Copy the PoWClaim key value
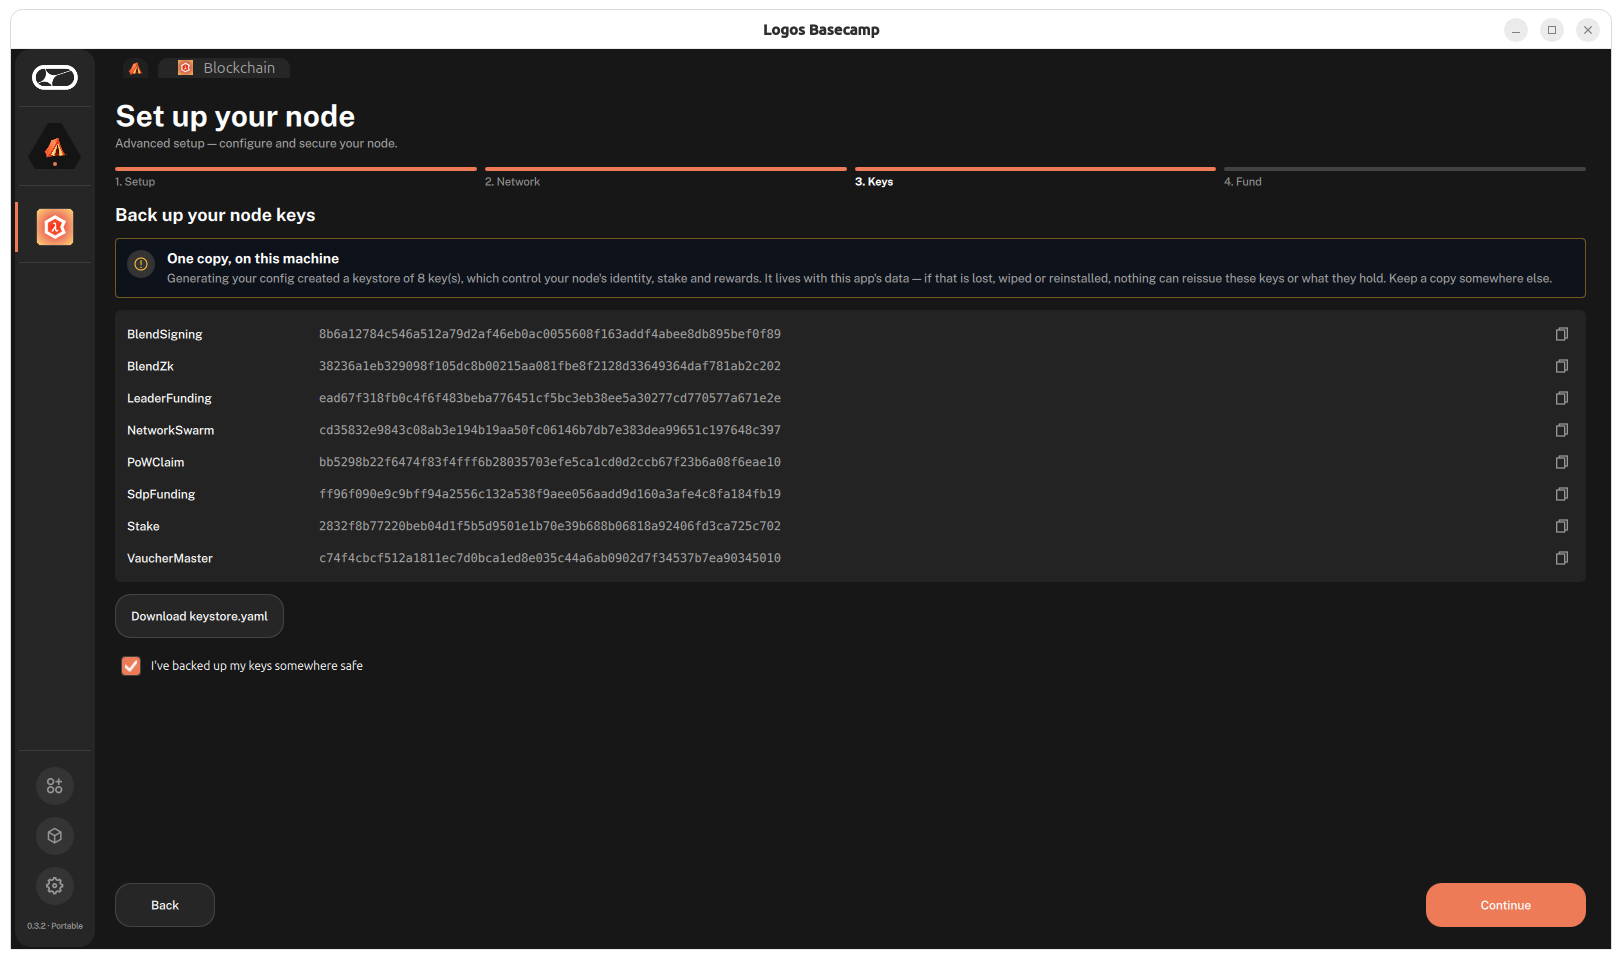This screenshot has height=960, width=1622. tap(1561, 462)
